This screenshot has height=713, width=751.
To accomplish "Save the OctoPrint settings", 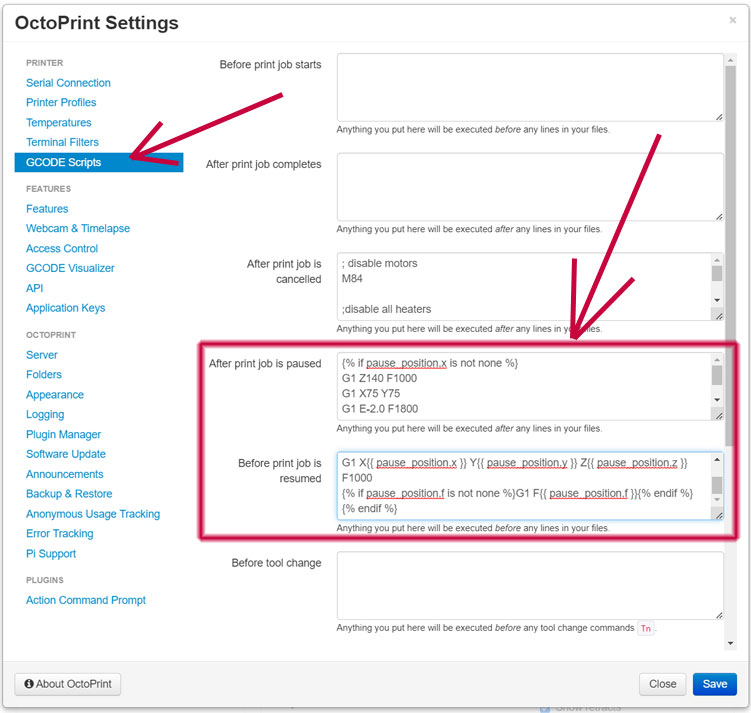I will 714,684.
